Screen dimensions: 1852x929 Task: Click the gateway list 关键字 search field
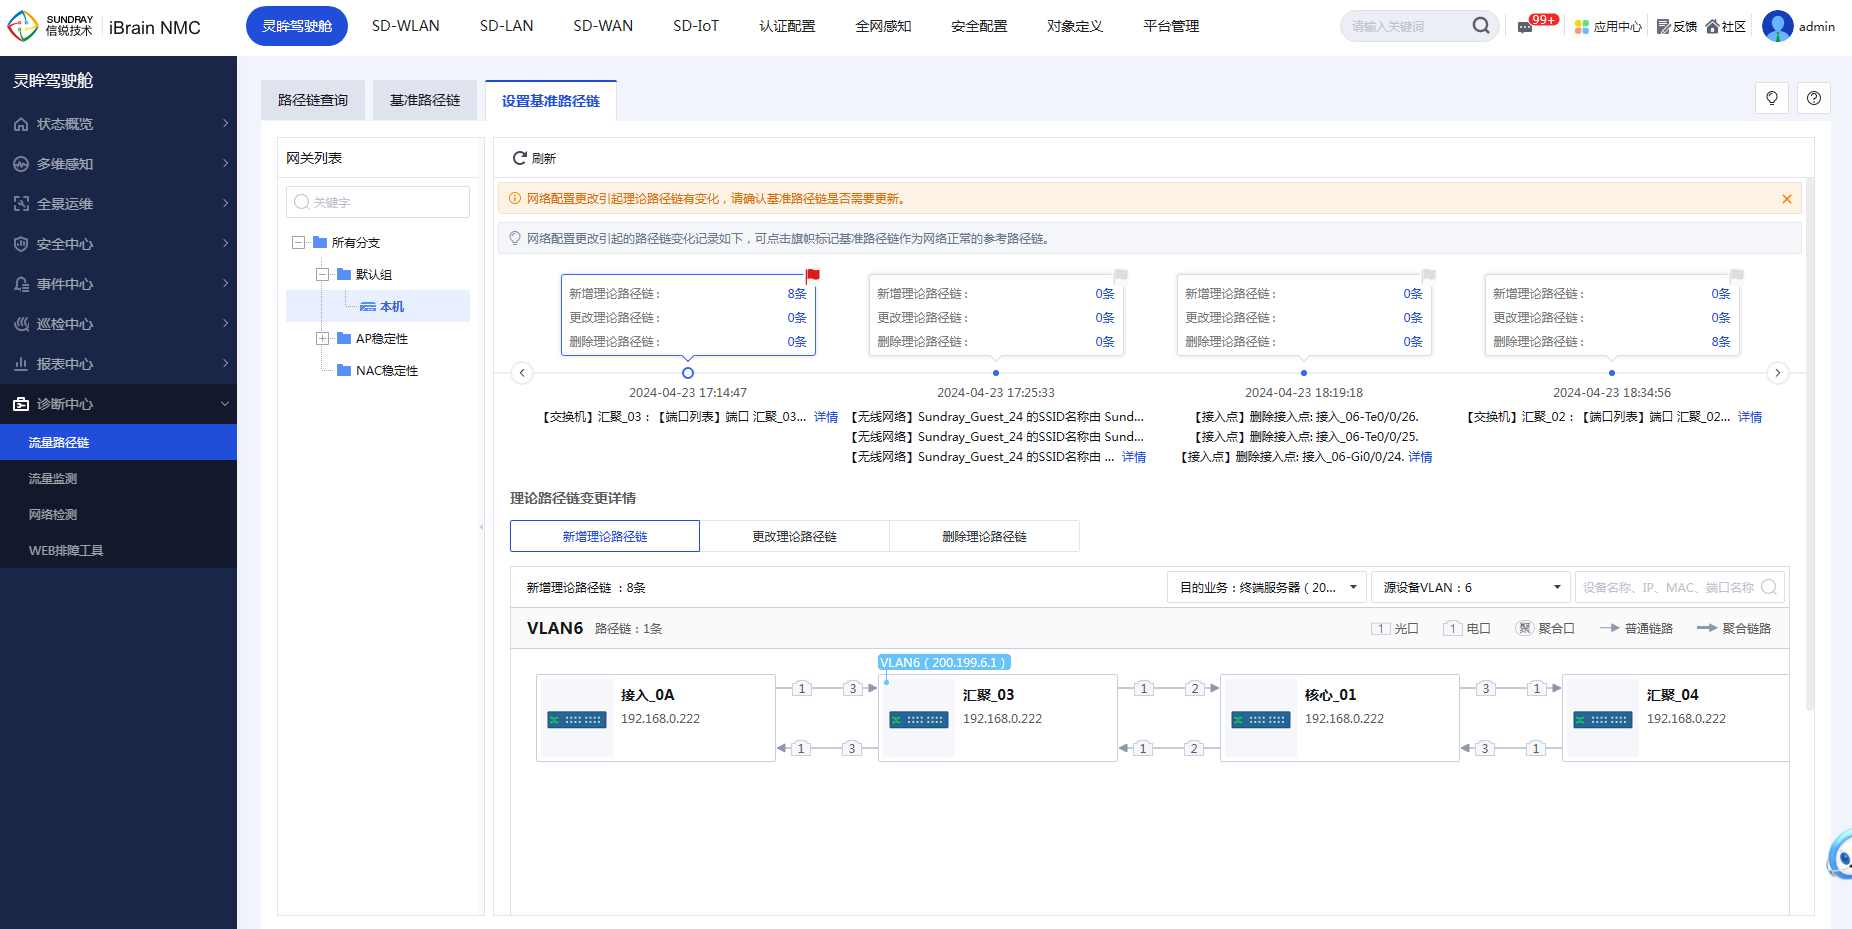(x=378, y=202)
